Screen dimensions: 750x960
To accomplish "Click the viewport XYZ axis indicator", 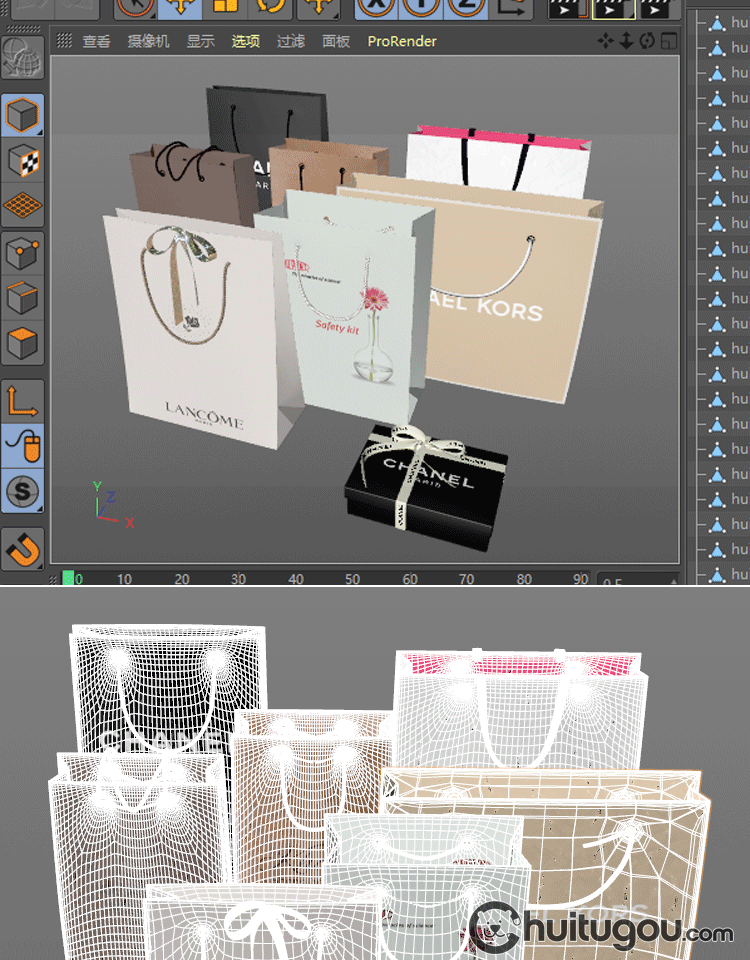I will pos(113,506).
